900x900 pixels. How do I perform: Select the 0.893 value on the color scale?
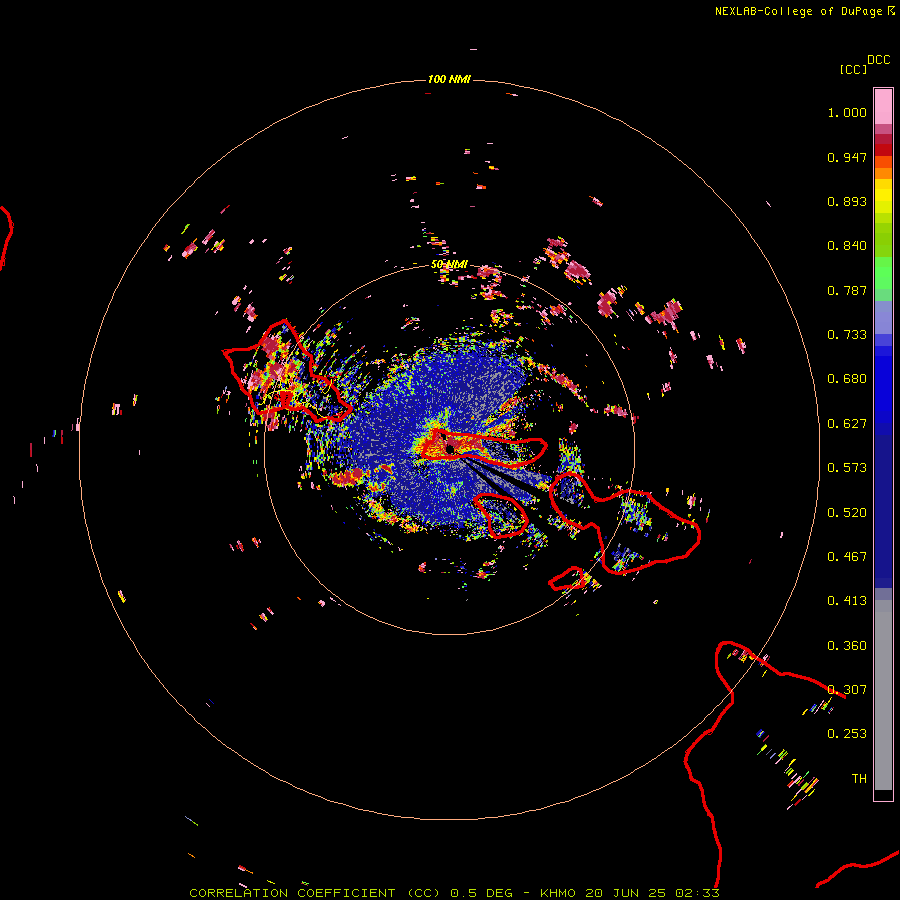(x=847, y=201)
